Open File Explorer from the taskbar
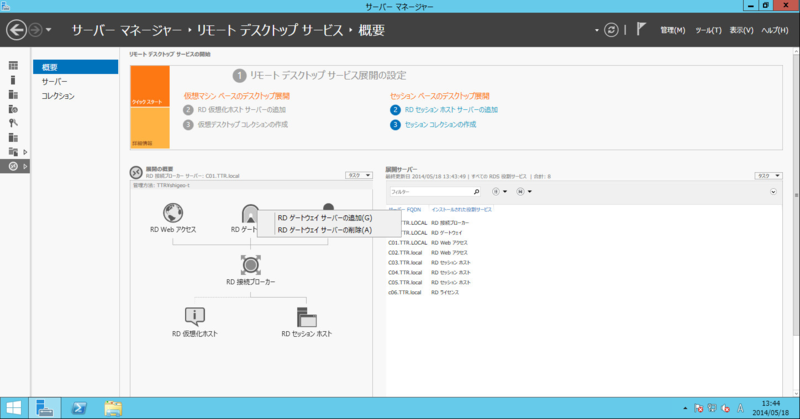The height and width of the screenshot is (419, 800). [x=113, y=408]
